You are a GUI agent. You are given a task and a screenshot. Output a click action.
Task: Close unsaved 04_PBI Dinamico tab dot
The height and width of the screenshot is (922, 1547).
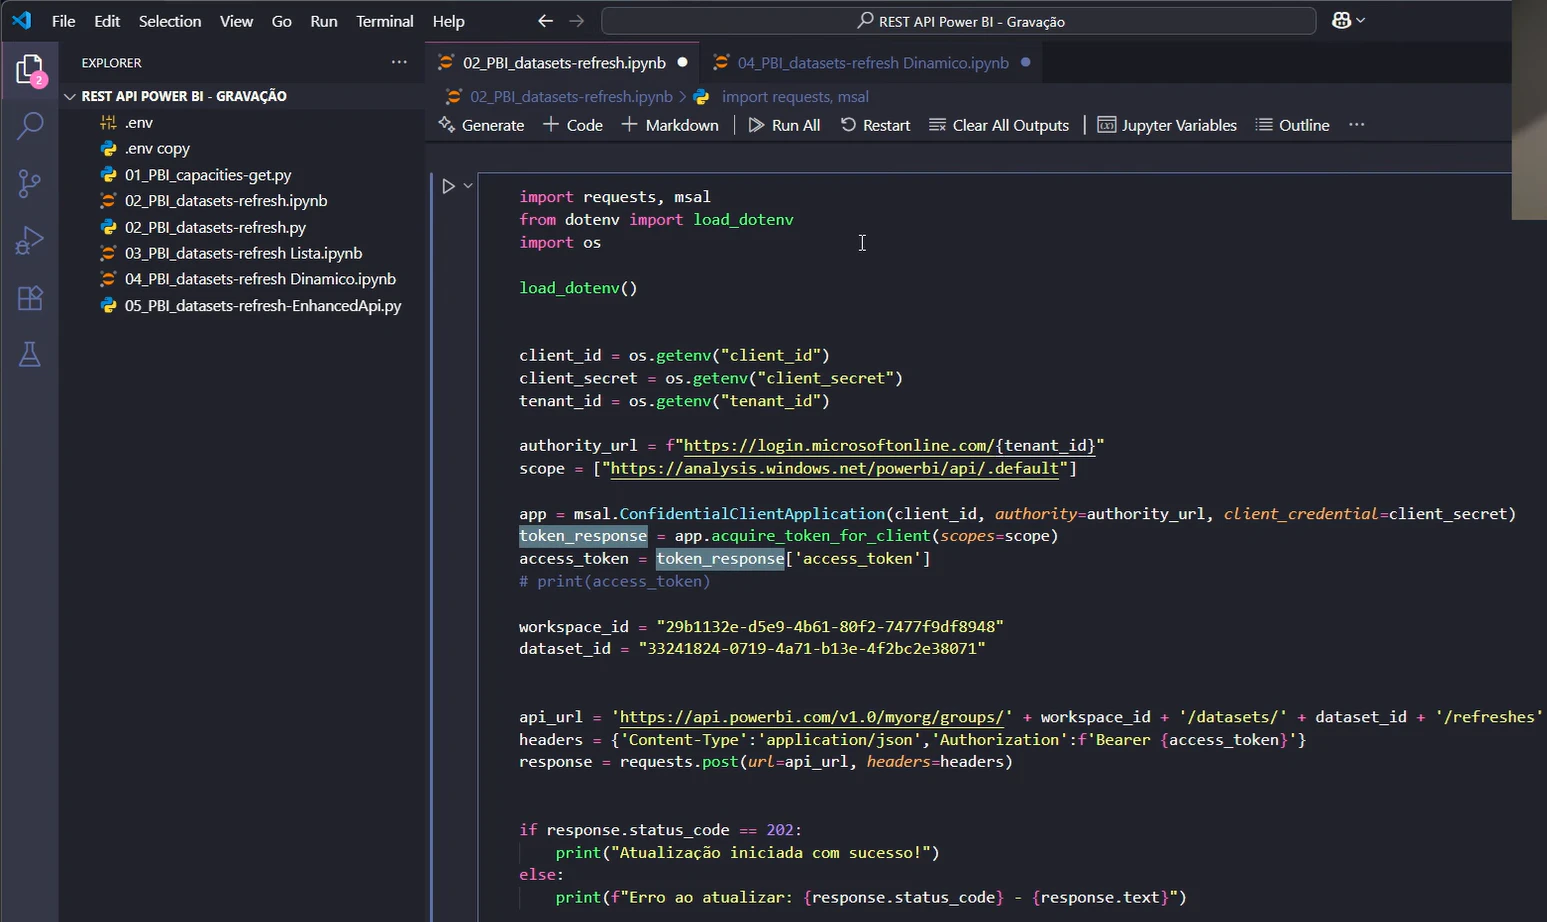point(1025,62)
